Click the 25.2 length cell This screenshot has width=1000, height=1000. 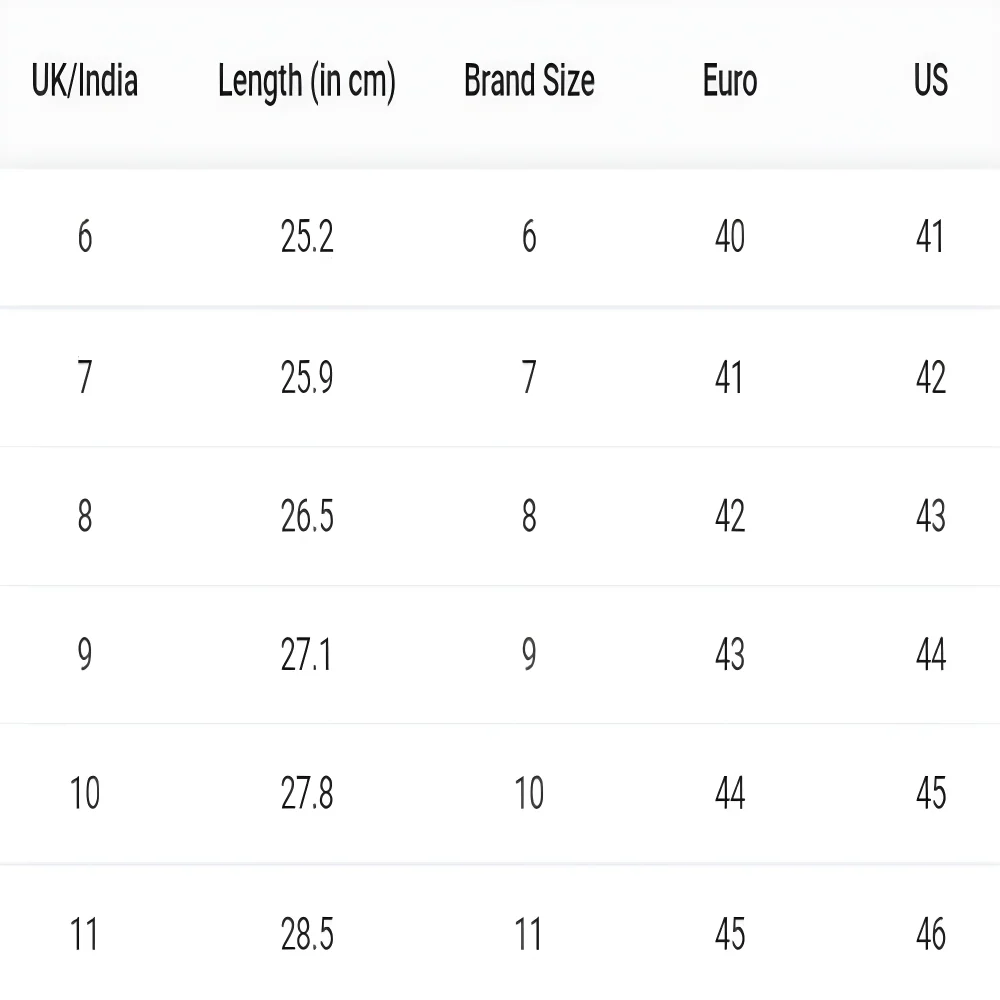[x=307, y=237]
